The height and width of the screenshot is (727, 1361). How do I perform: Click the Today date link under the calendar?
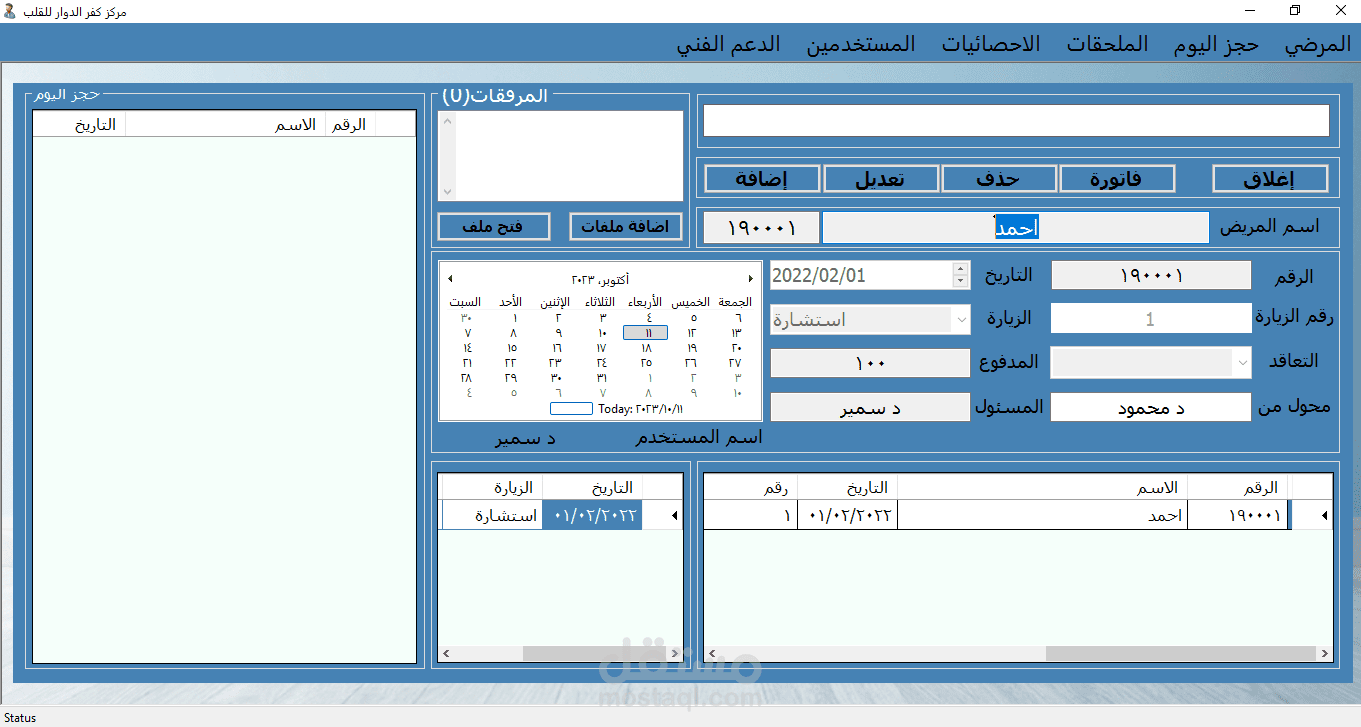[641, 409]
